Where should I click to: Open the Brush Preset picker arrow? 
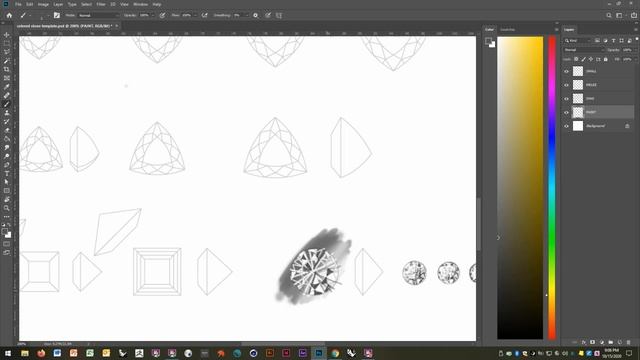pyautogui.click(x=48, y=16)
